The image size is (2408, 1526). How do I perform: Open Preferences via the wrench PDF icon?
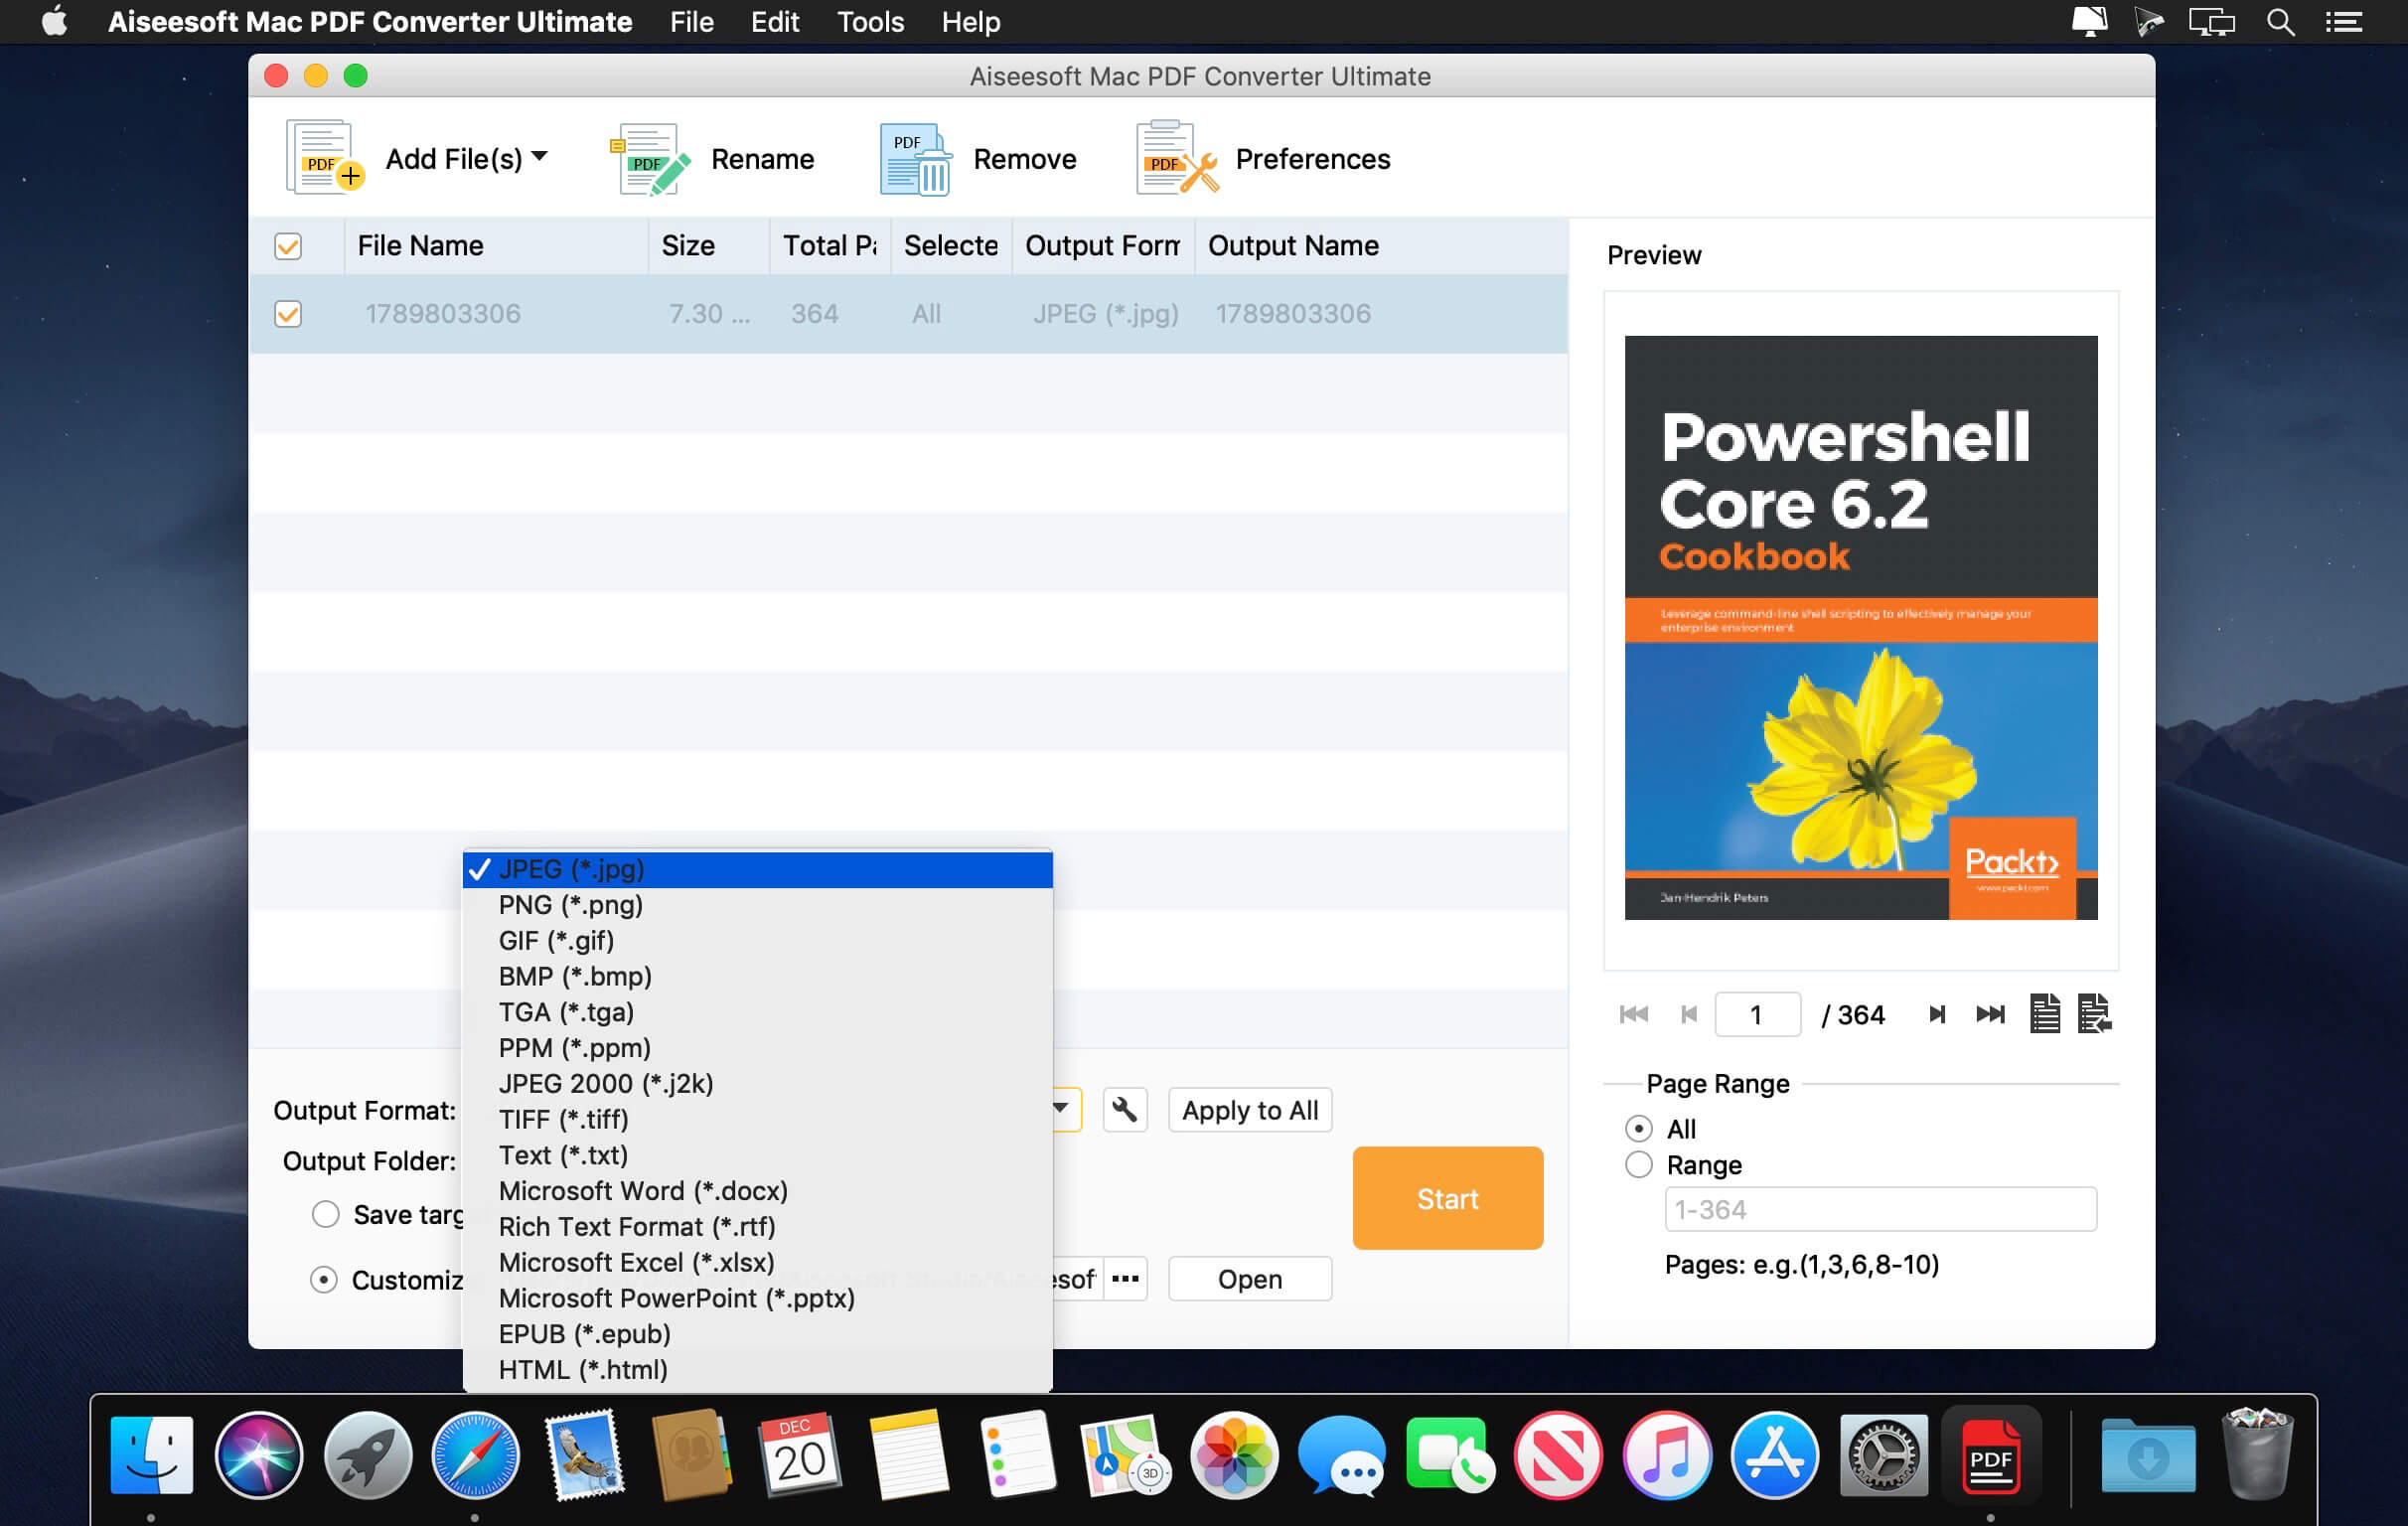click(1177, 157)
